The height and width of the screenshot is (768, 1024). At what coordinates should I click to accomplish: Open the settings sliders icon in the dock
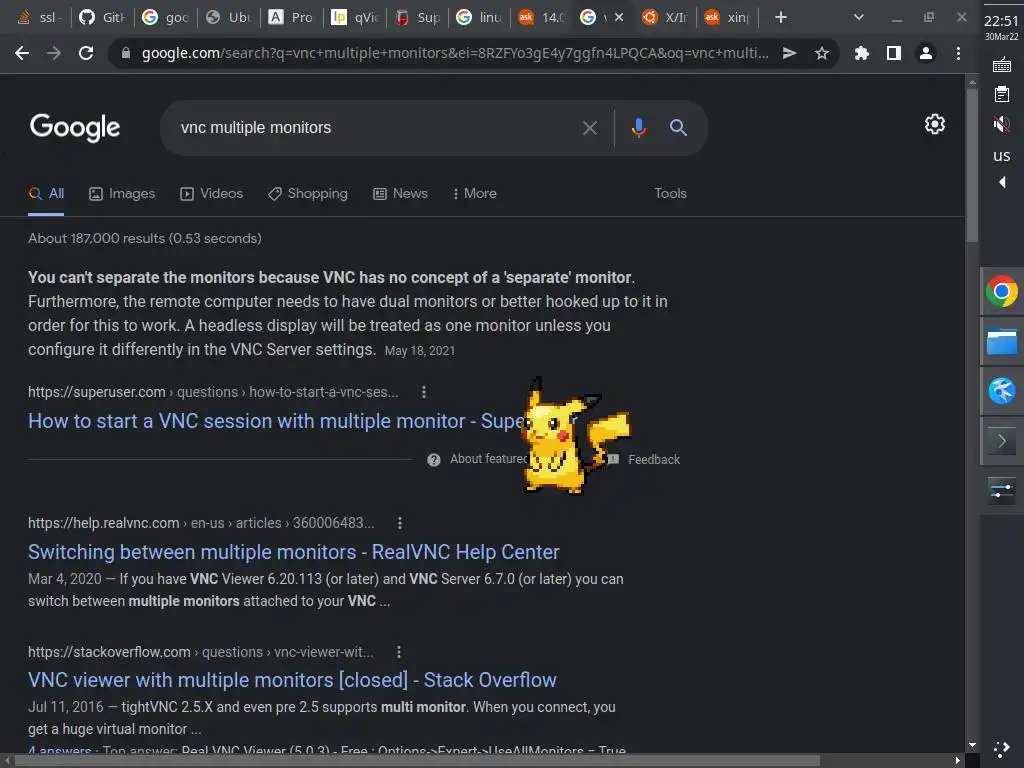point(1002,490)
